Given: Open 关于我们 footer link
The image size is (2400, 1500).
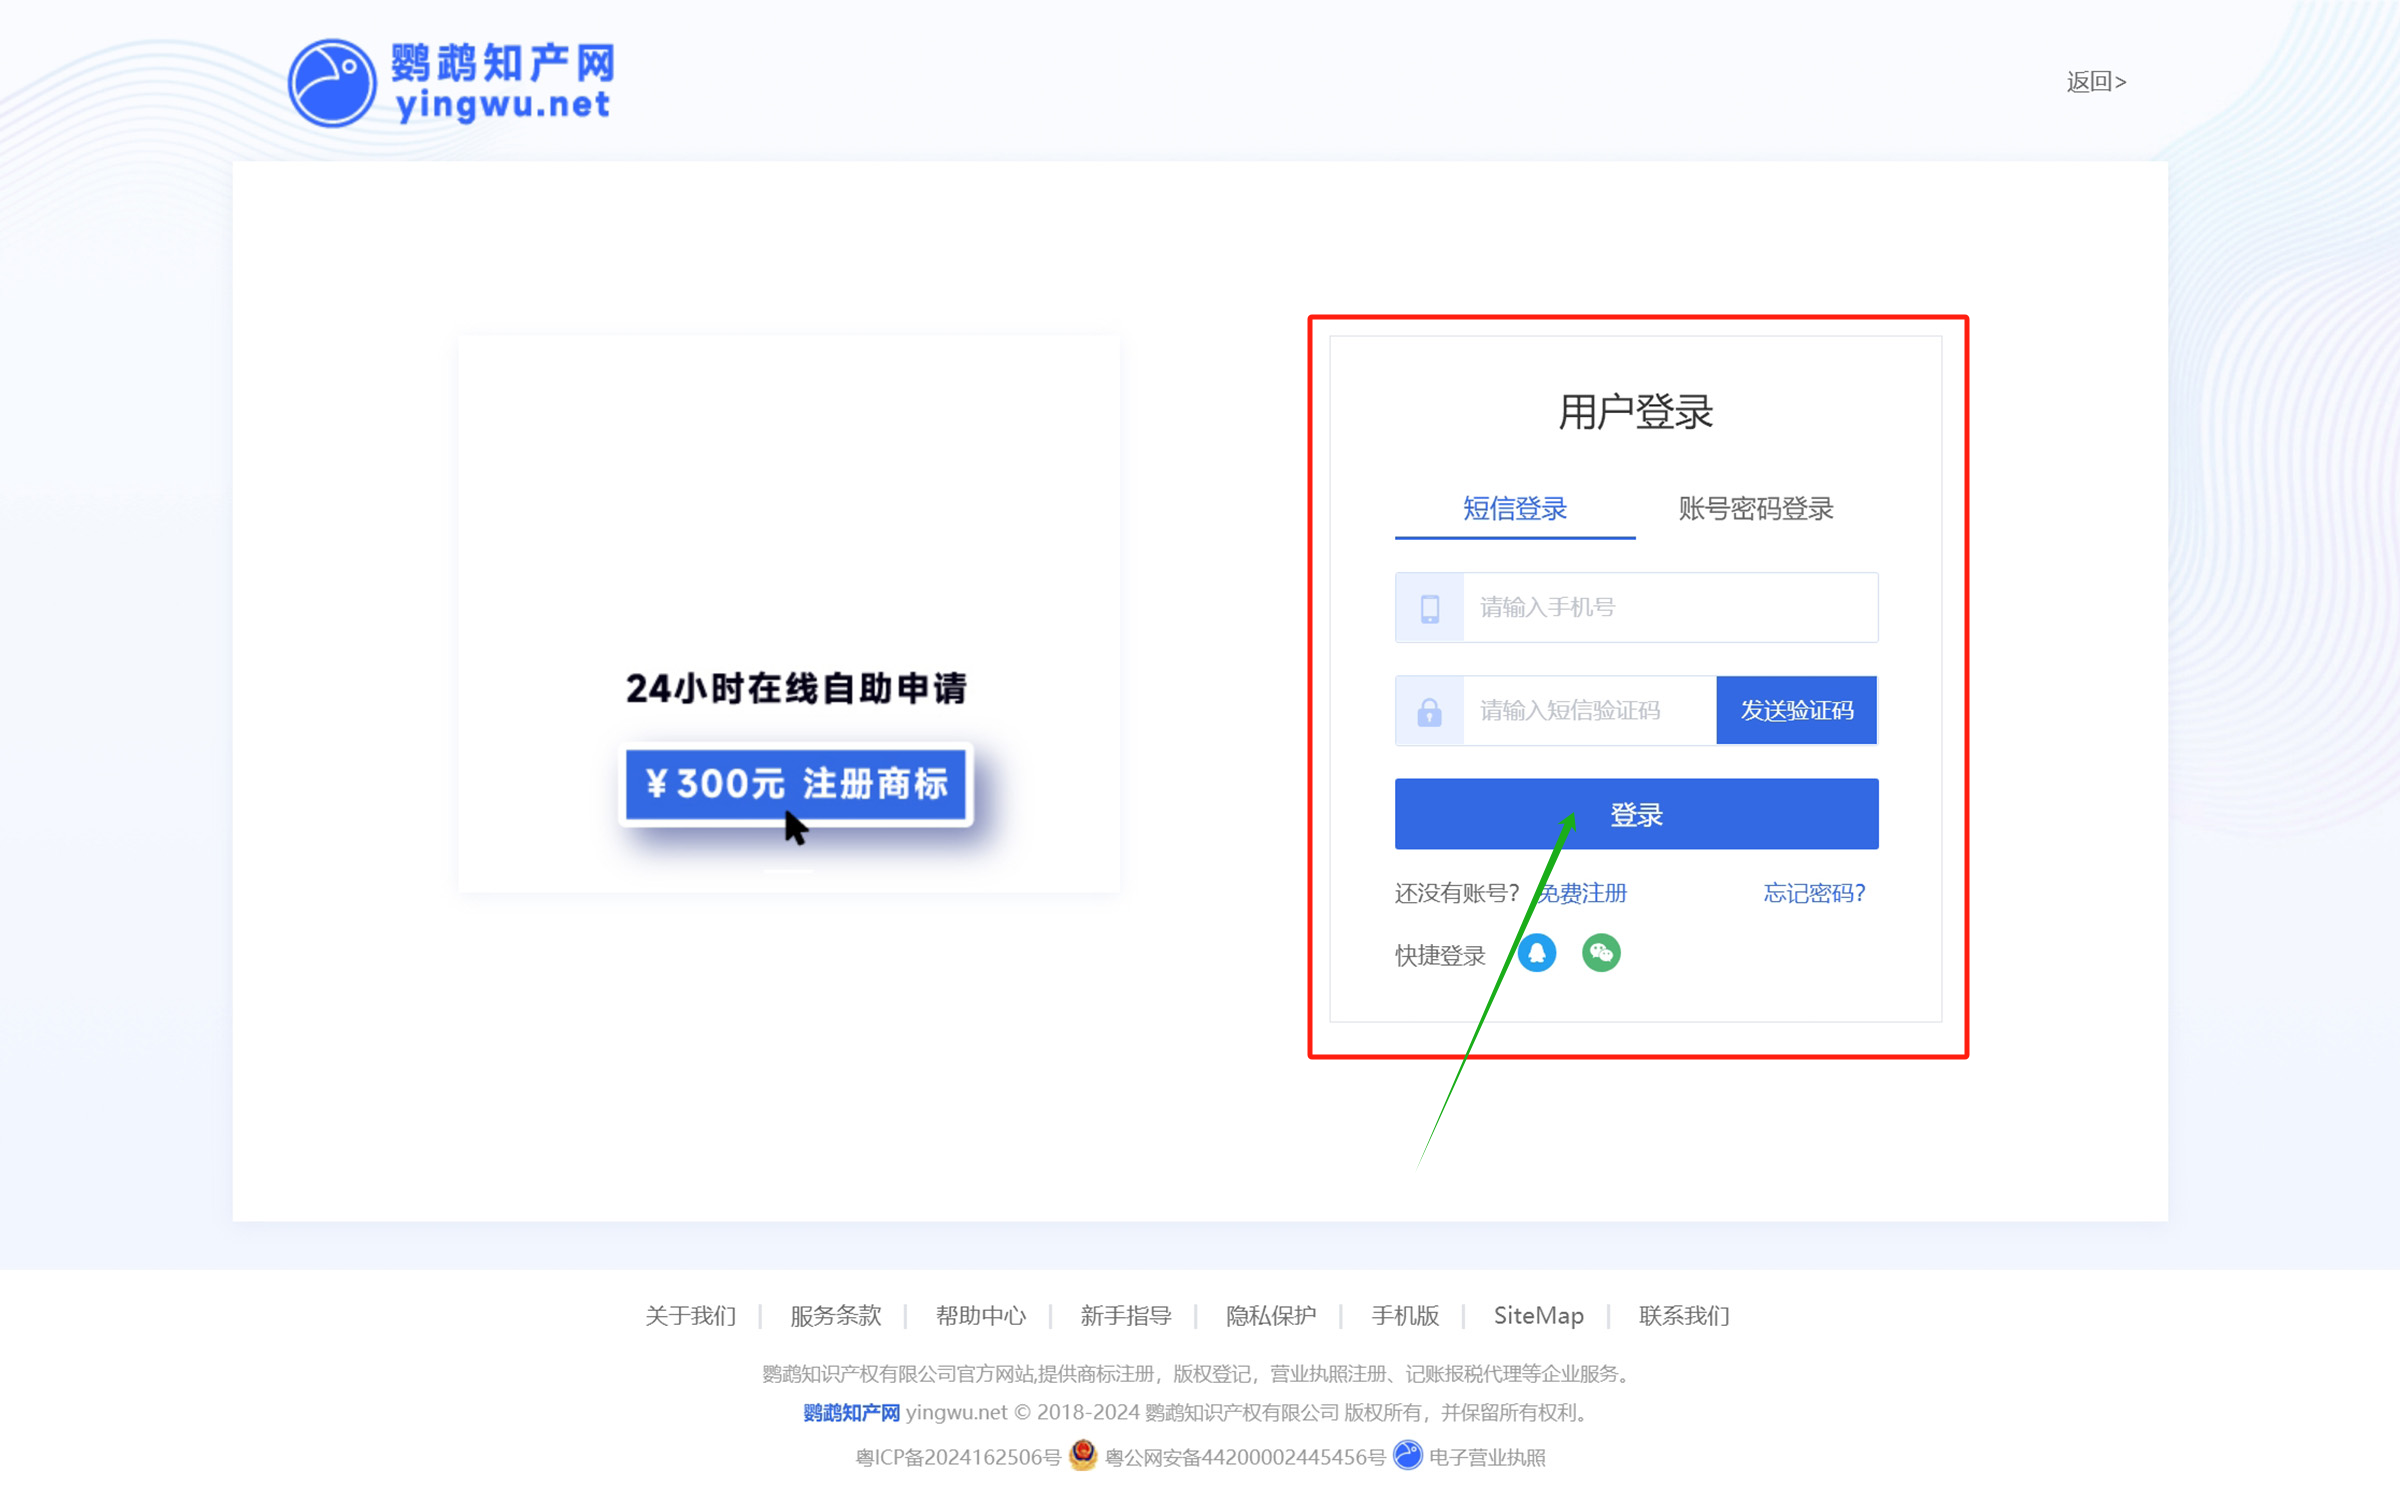Looking at the screenshot, I should pyautogui.click(x=690, y=1316).
